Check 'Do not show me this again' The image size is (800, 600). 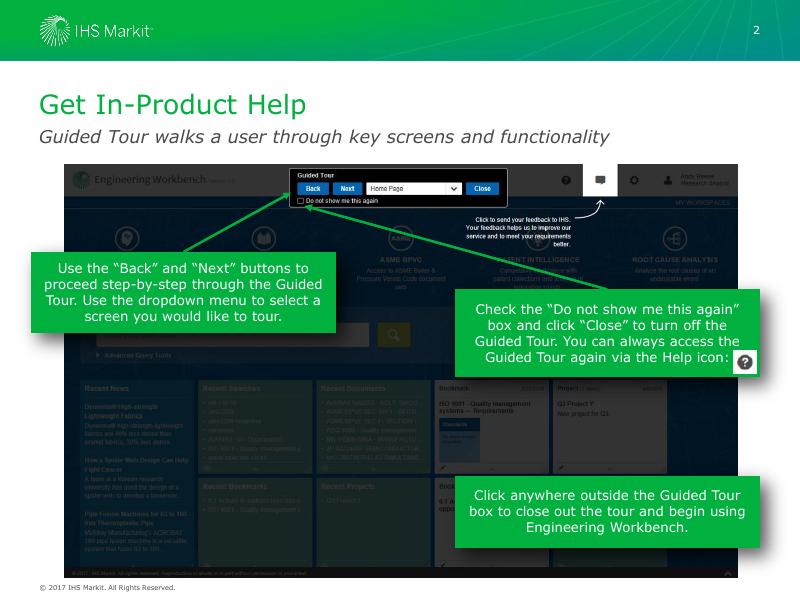pos(301,201)
